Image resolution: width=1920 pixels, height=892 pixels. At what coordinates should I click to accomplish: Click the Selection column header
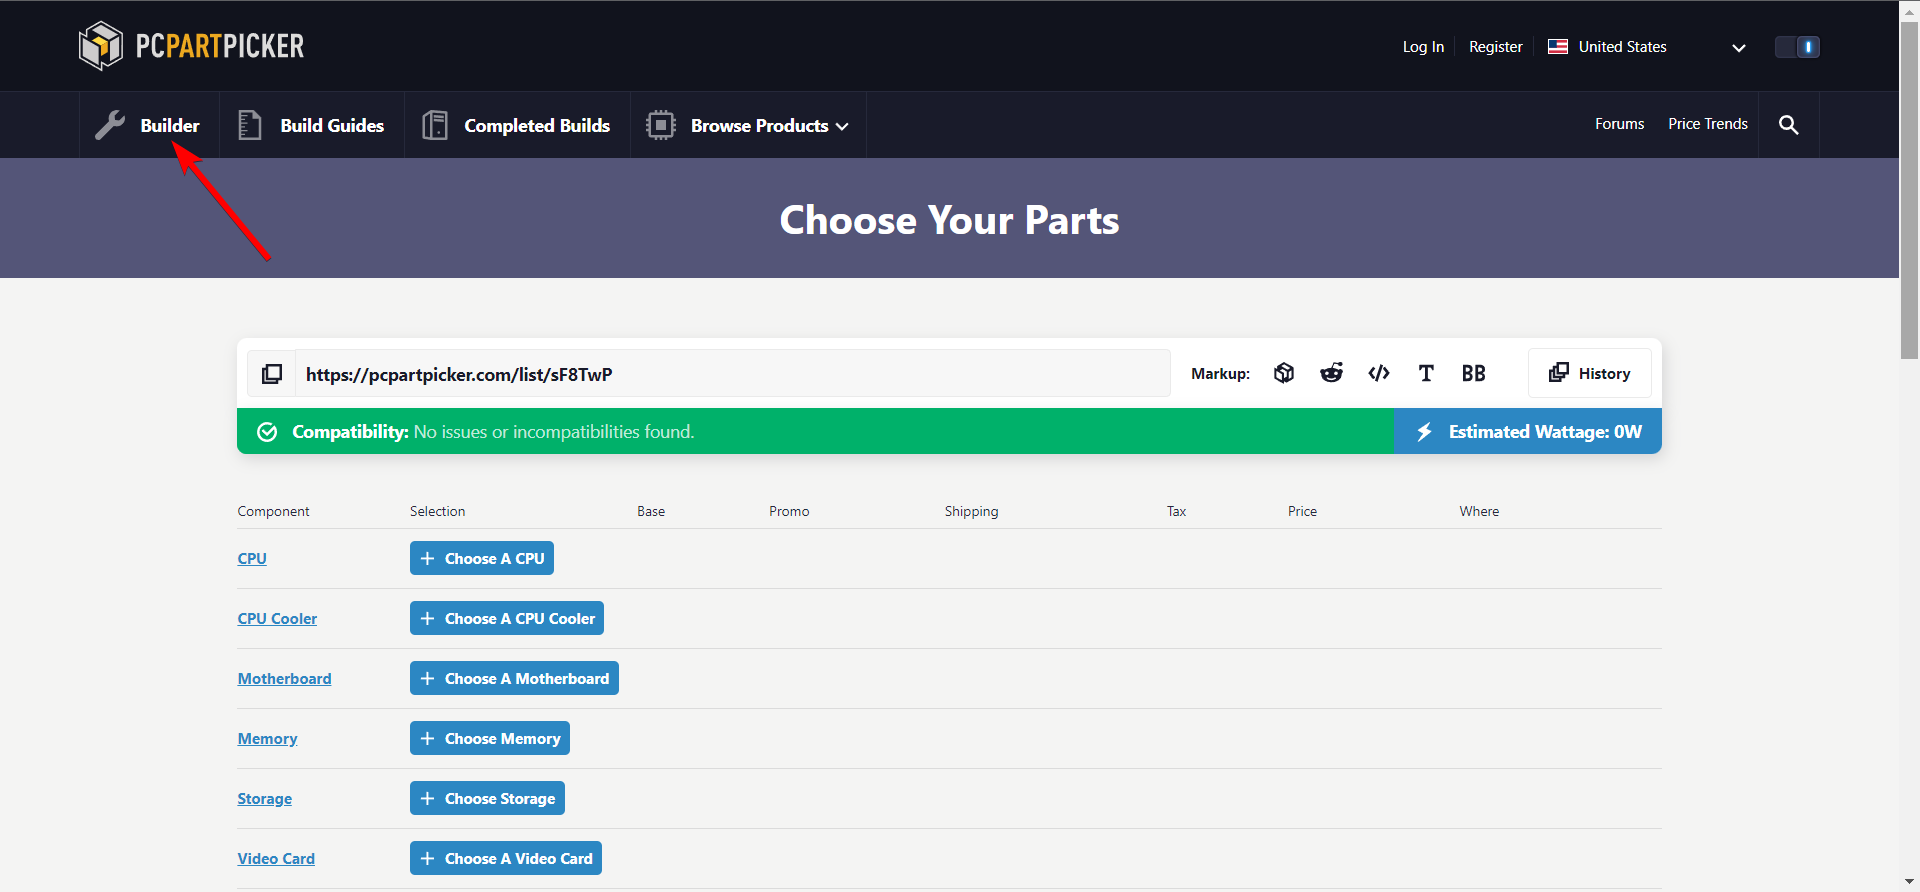pos(437,511)
